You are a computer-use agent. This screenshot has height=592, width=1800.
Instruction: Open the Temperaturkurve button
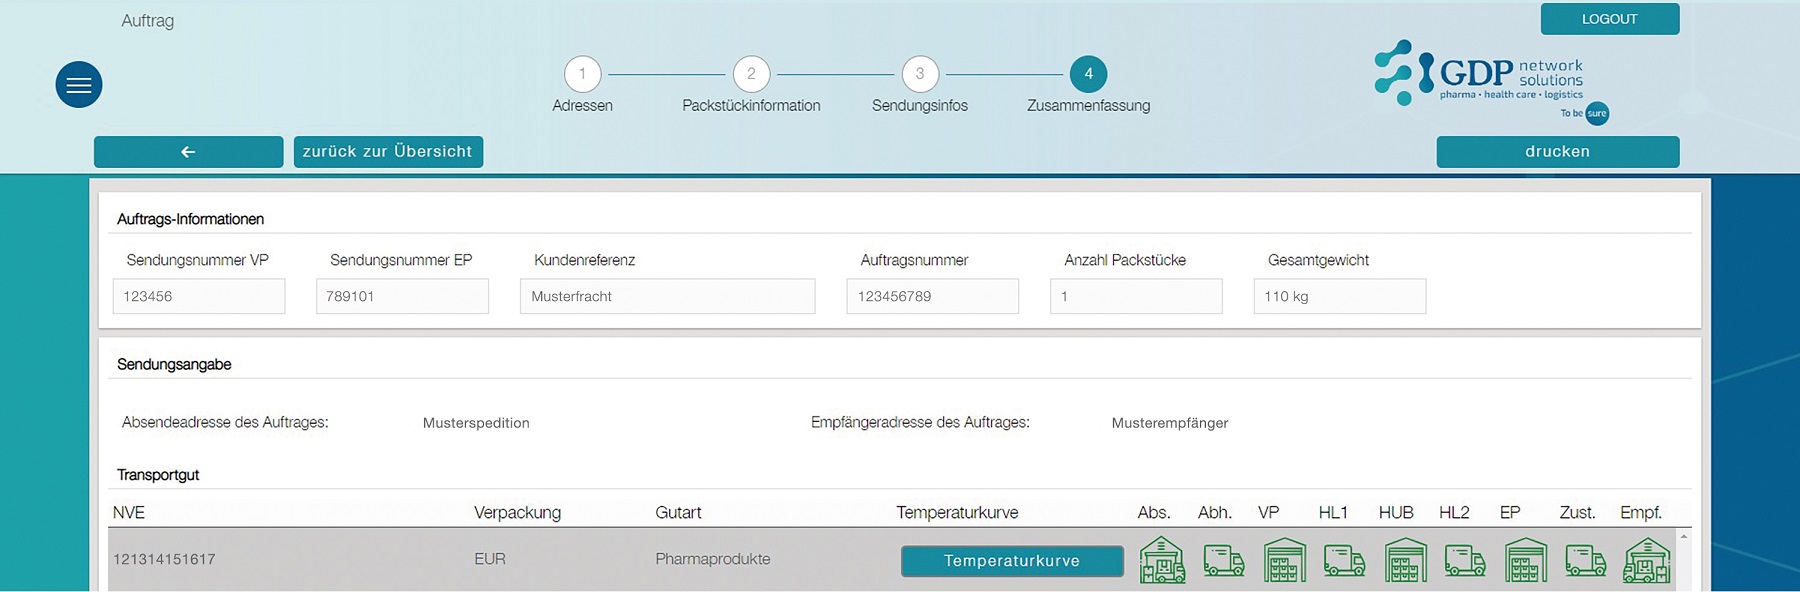point(1012,561)
